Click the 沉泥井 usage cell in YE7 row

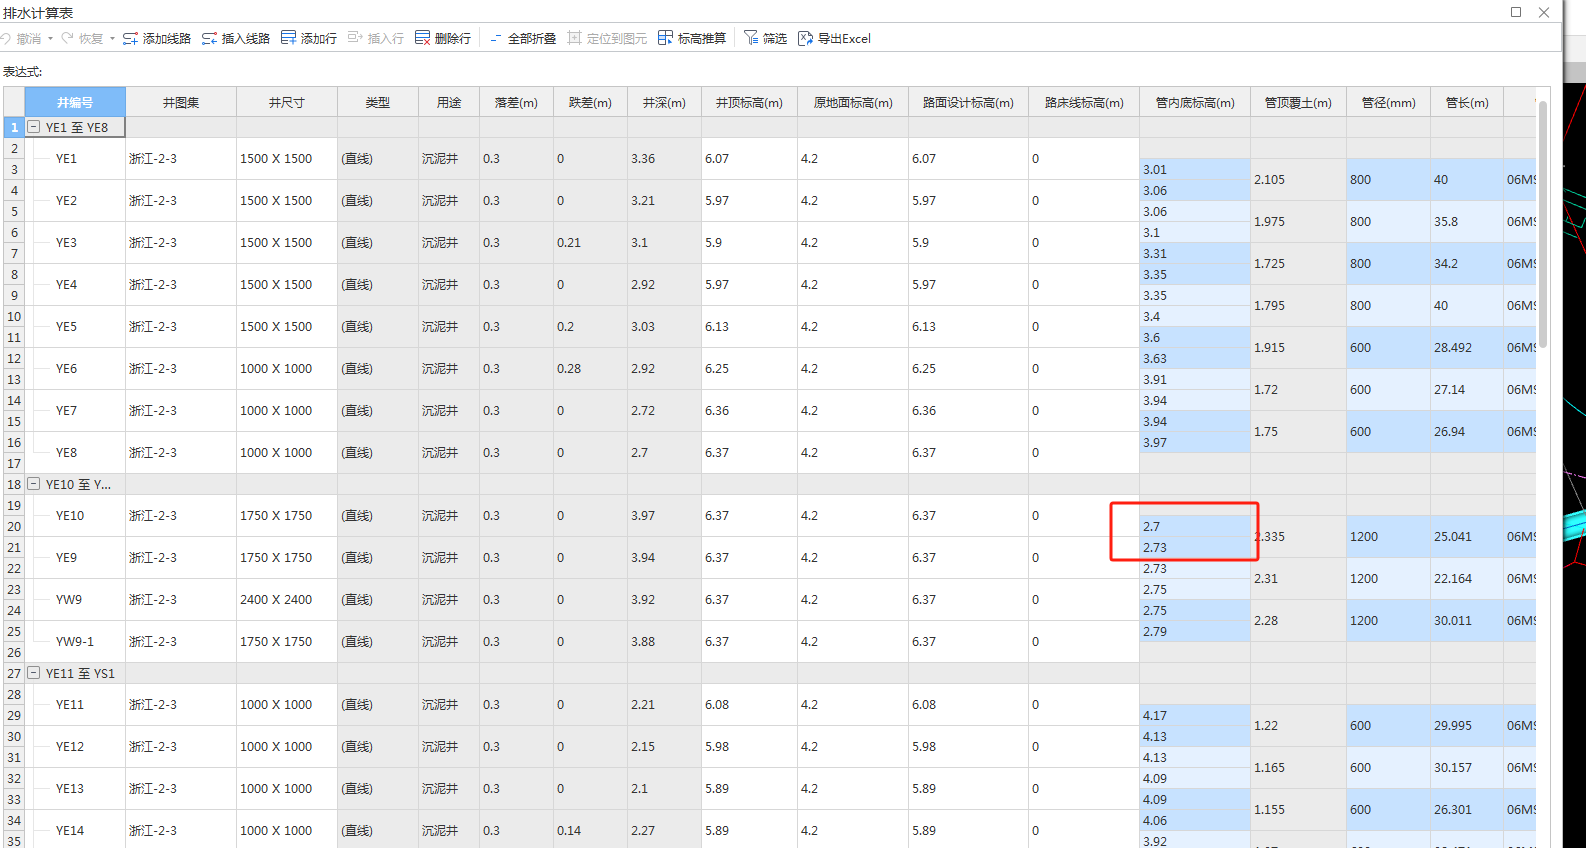point(449,410)
